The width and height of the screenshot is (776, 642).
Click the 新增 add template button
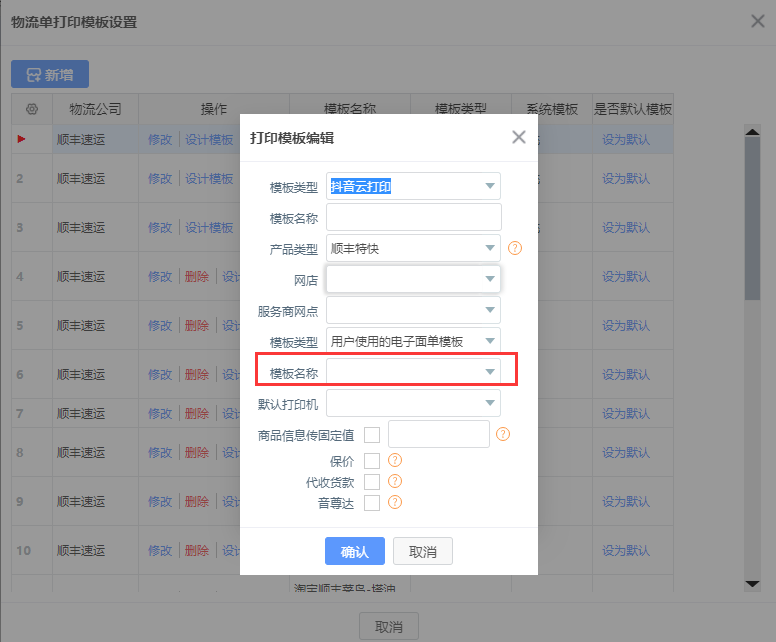(50, 74)
